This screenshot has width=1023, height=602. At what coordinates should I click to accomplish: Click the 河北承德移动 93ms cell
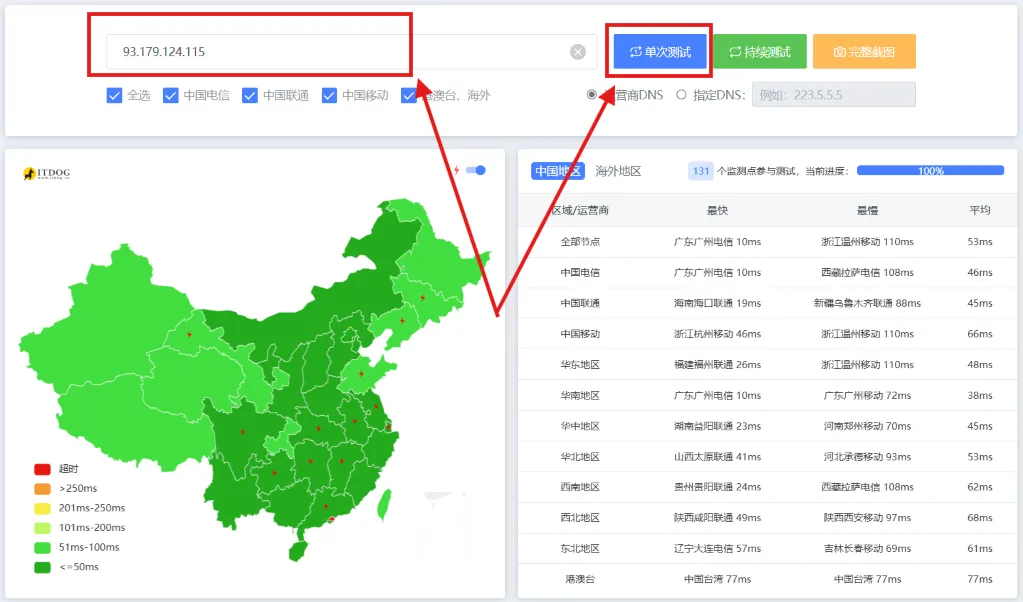(x=867, y=457)
